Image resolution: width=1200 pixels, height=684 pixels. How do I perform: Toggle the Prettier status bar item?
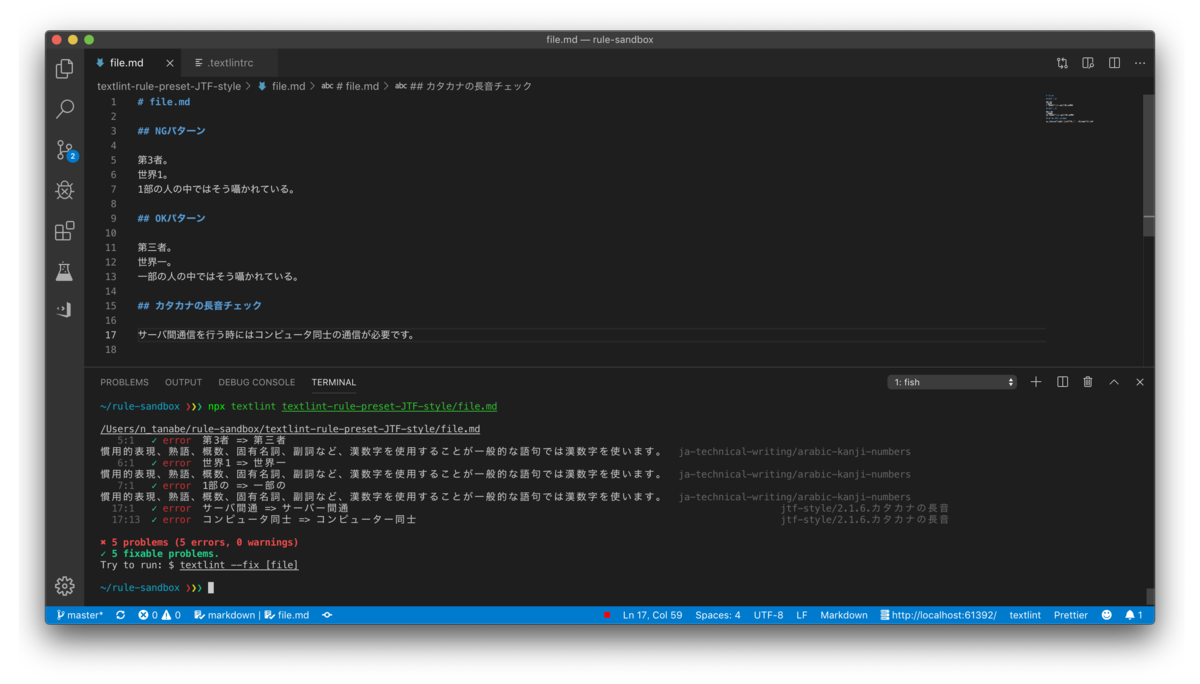tap(1070, 615)
